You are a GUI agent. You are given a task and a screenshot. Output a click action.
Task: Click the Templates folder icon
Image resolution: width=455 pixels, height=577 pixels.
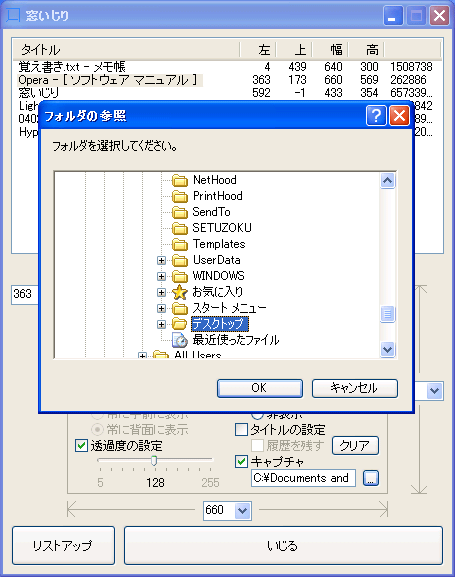pyautogui.click(x=180, y=244)
